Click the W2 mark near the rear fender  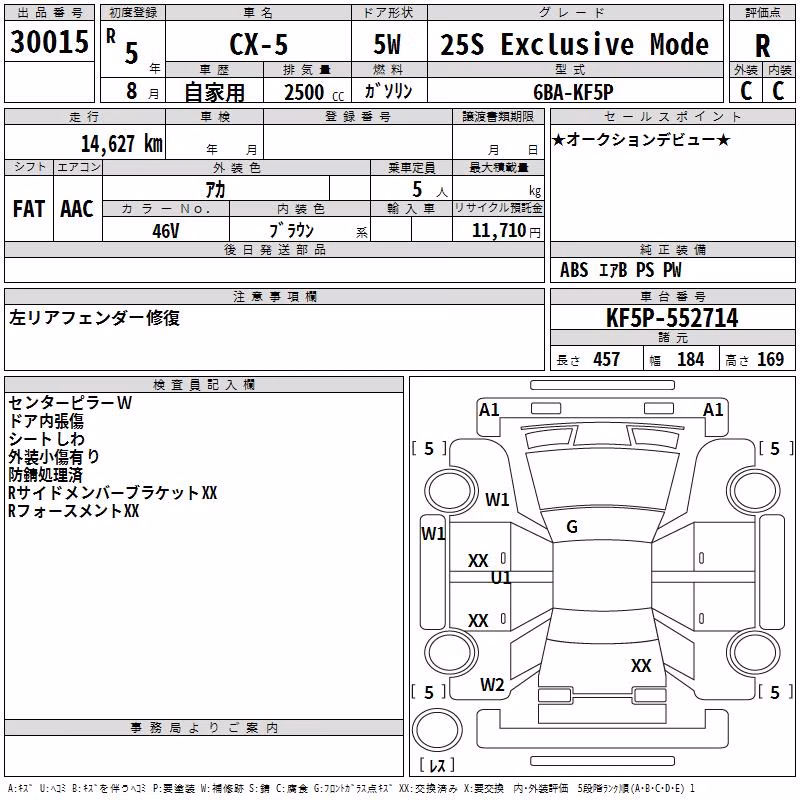[x=492, y=684]
